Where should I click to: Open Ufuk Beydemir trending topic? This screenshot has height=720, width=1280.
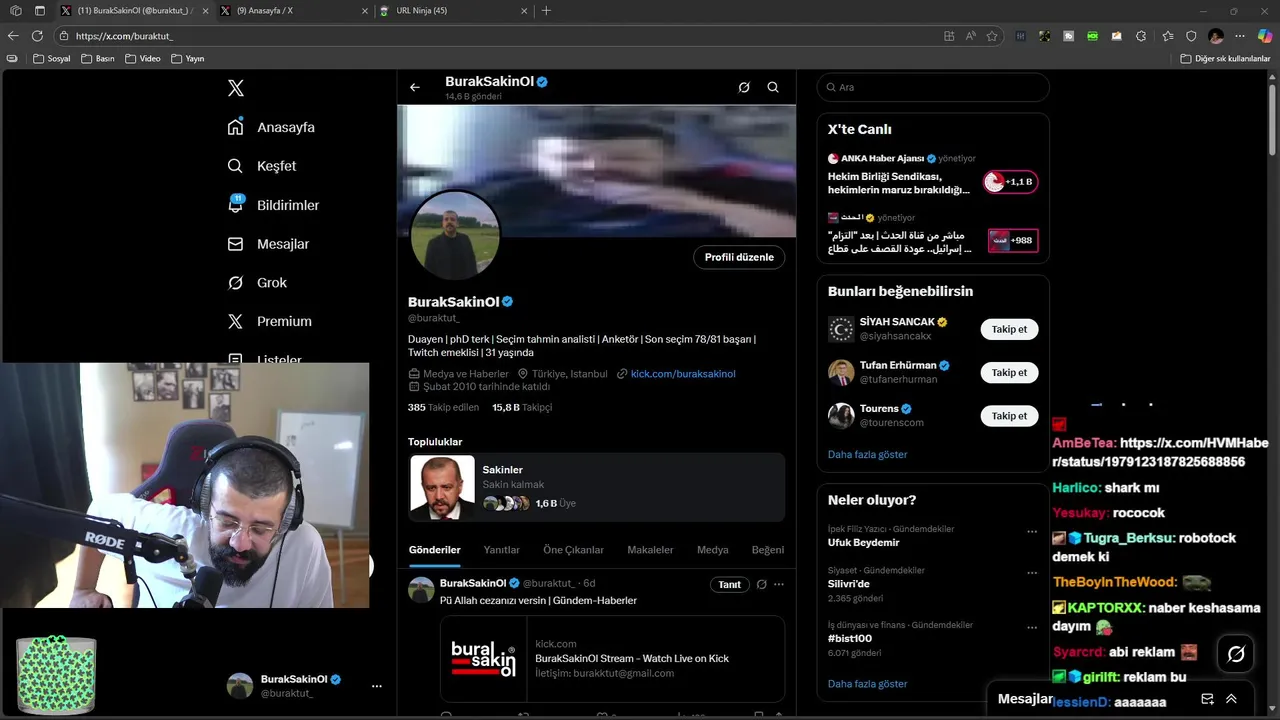point(864,542)
